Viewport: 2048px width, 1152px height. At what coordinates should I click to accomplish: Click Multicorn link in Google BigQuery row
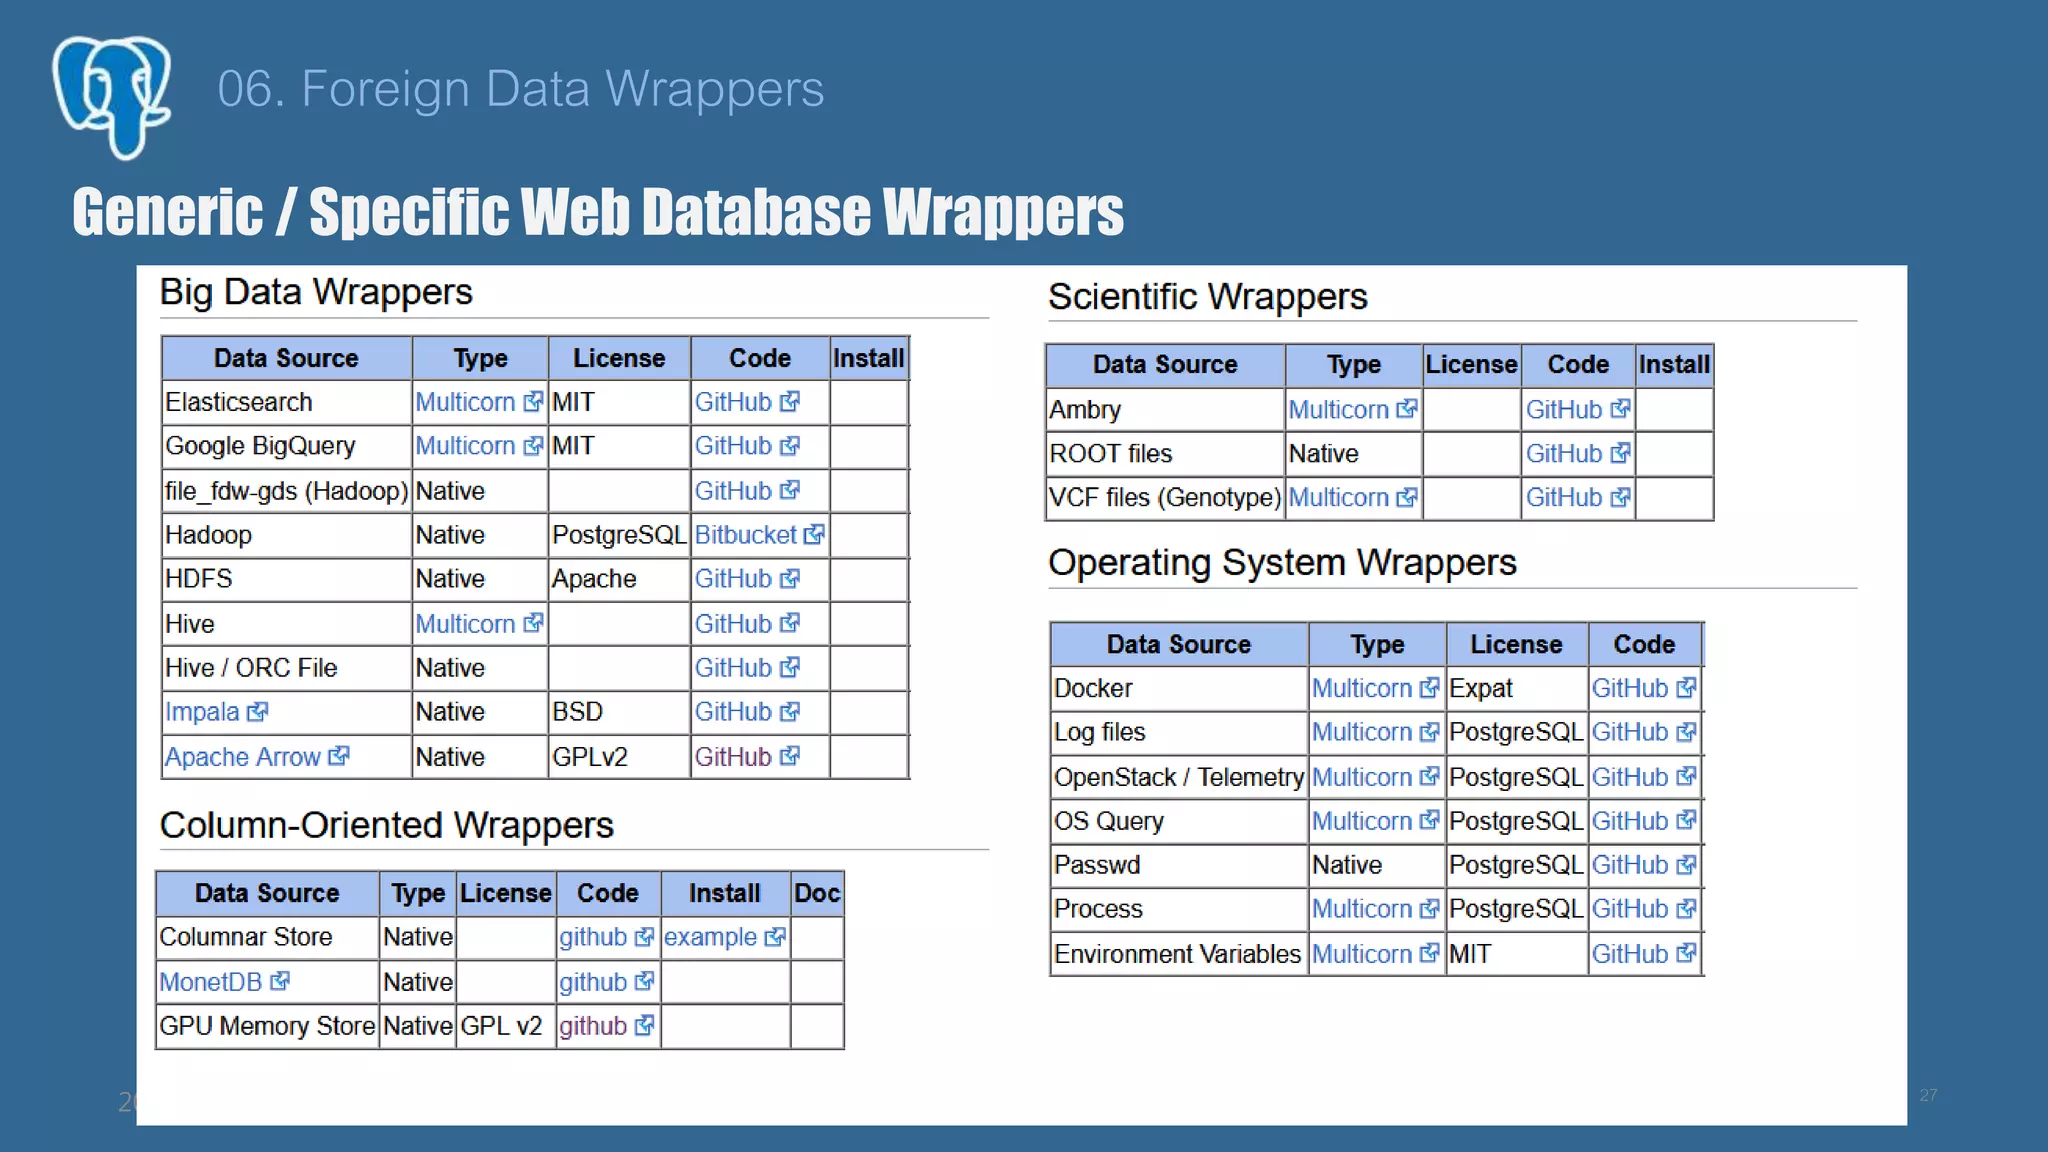[479, 446]
